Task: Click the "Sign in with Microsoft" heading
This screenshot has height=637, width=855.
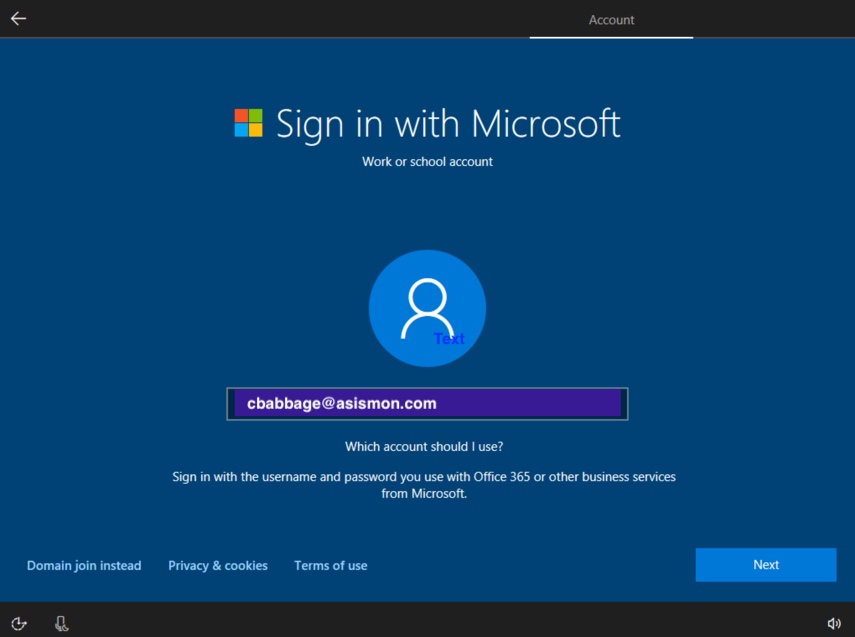Action: [448, 124]
